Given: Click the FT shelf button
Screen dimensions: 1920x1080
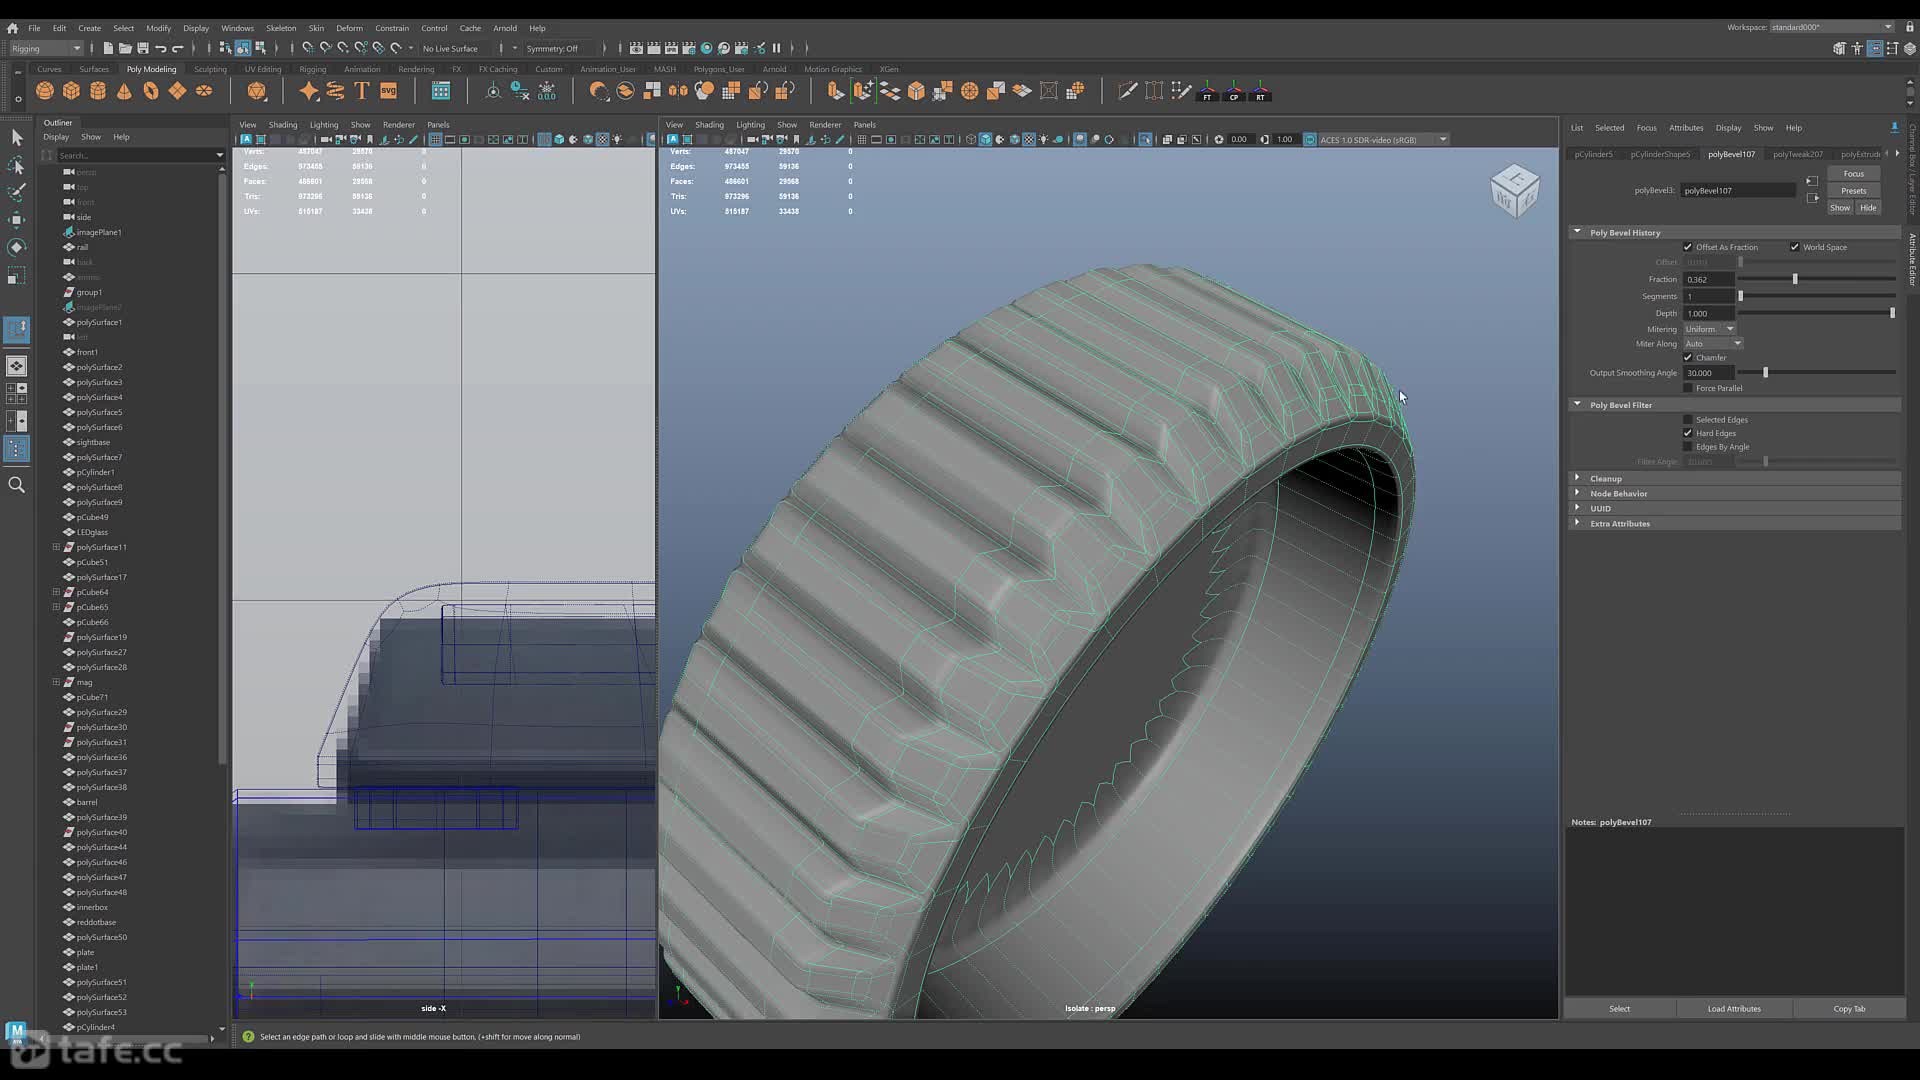Looking at the screenshot, I should [x=1207, y=92].
